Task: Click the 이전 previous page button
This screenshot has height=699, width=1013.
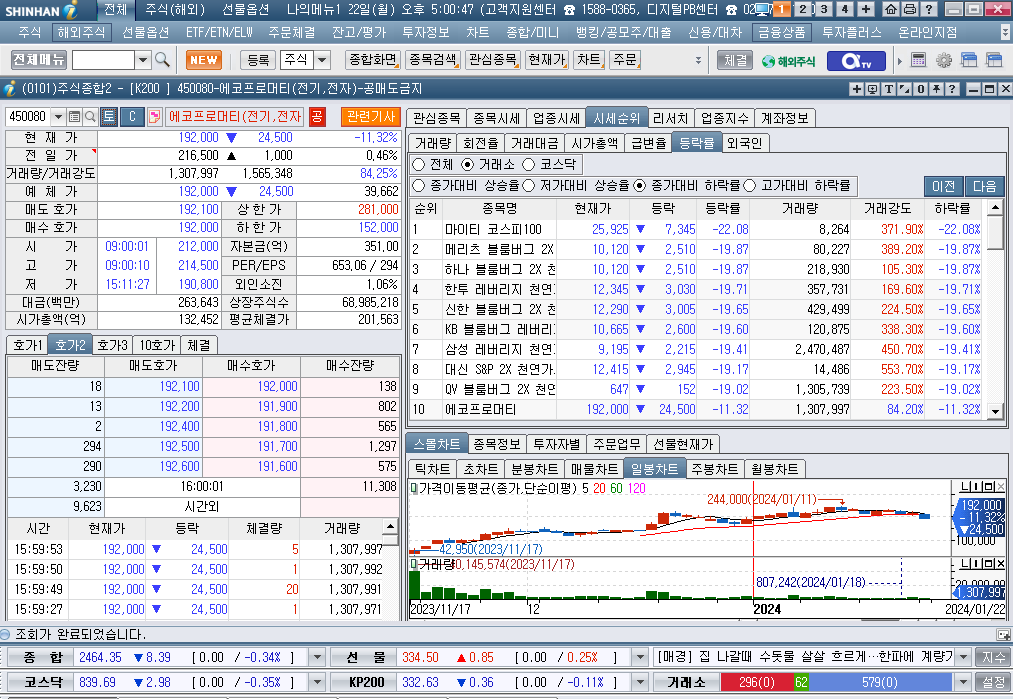Action: [943, 186]
